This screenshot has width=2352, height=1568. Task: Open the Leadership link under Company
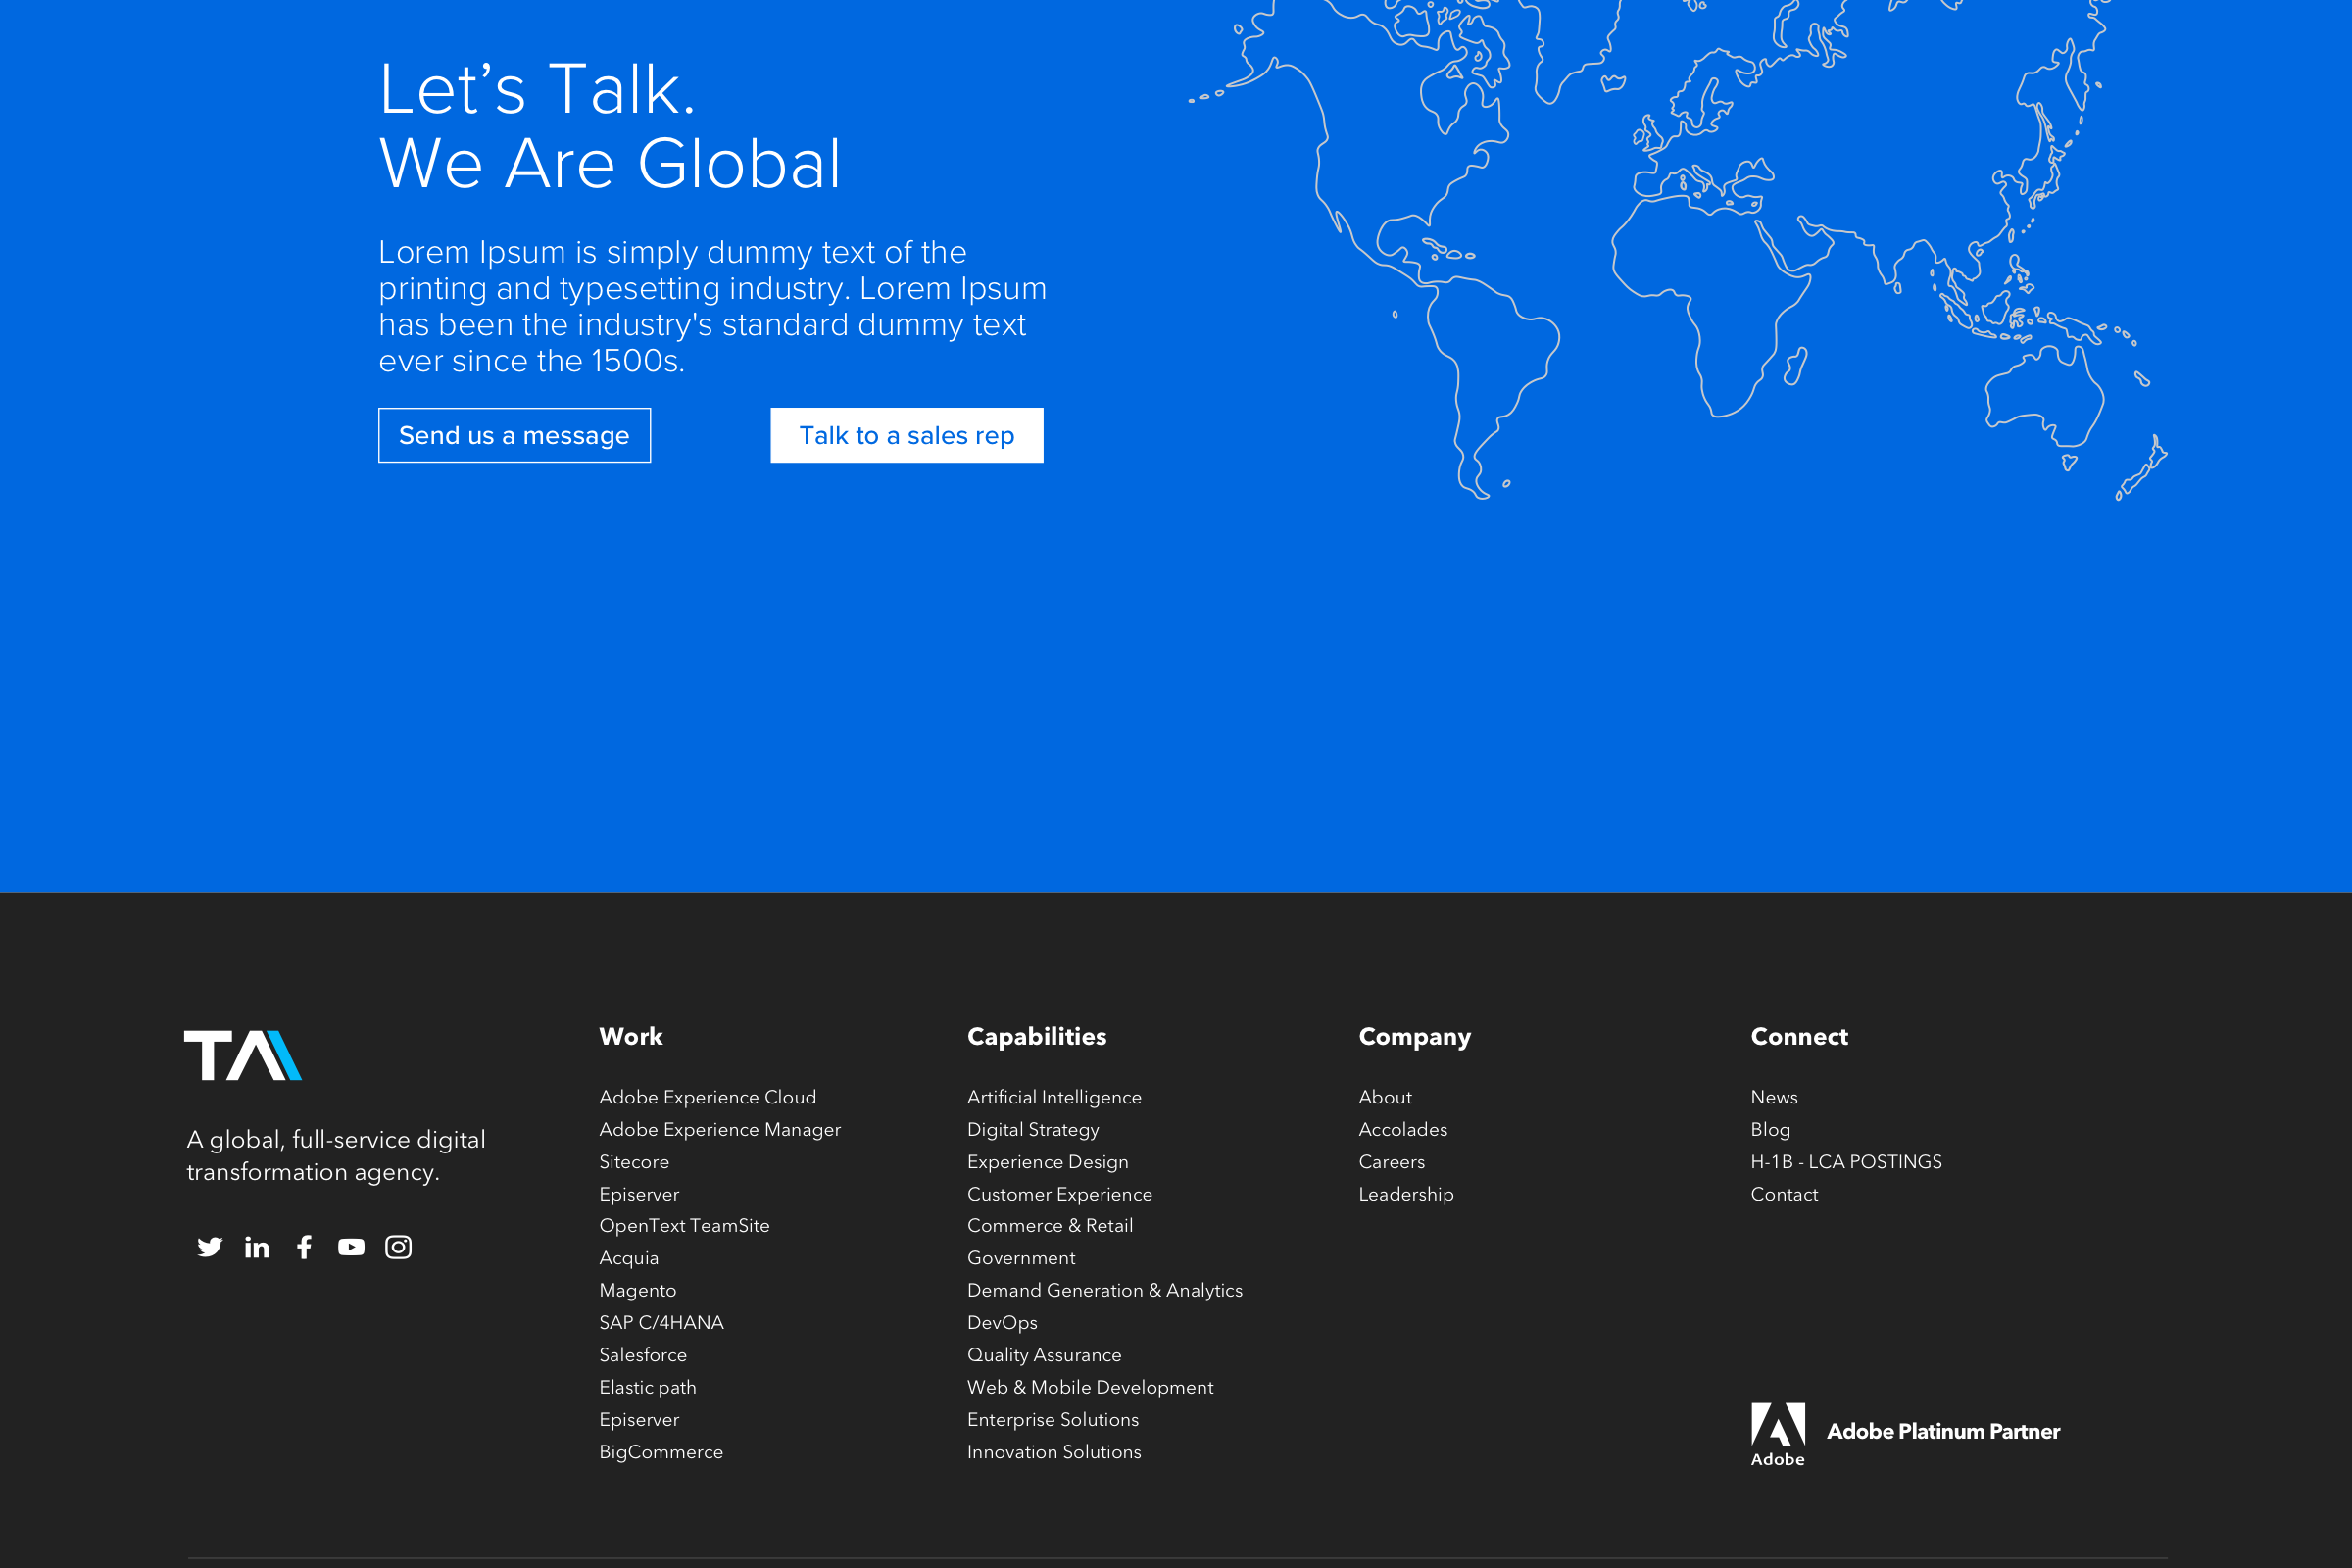[x=1405, y=1194]
